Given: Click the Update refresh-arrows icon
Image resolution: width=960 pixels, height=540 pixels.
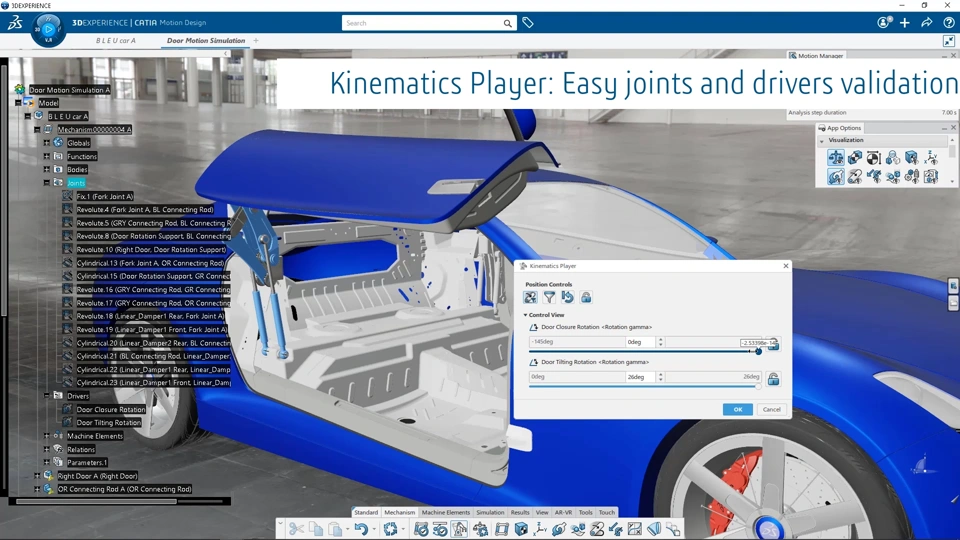Looking at the screenshot, I should tap(390, 529).
